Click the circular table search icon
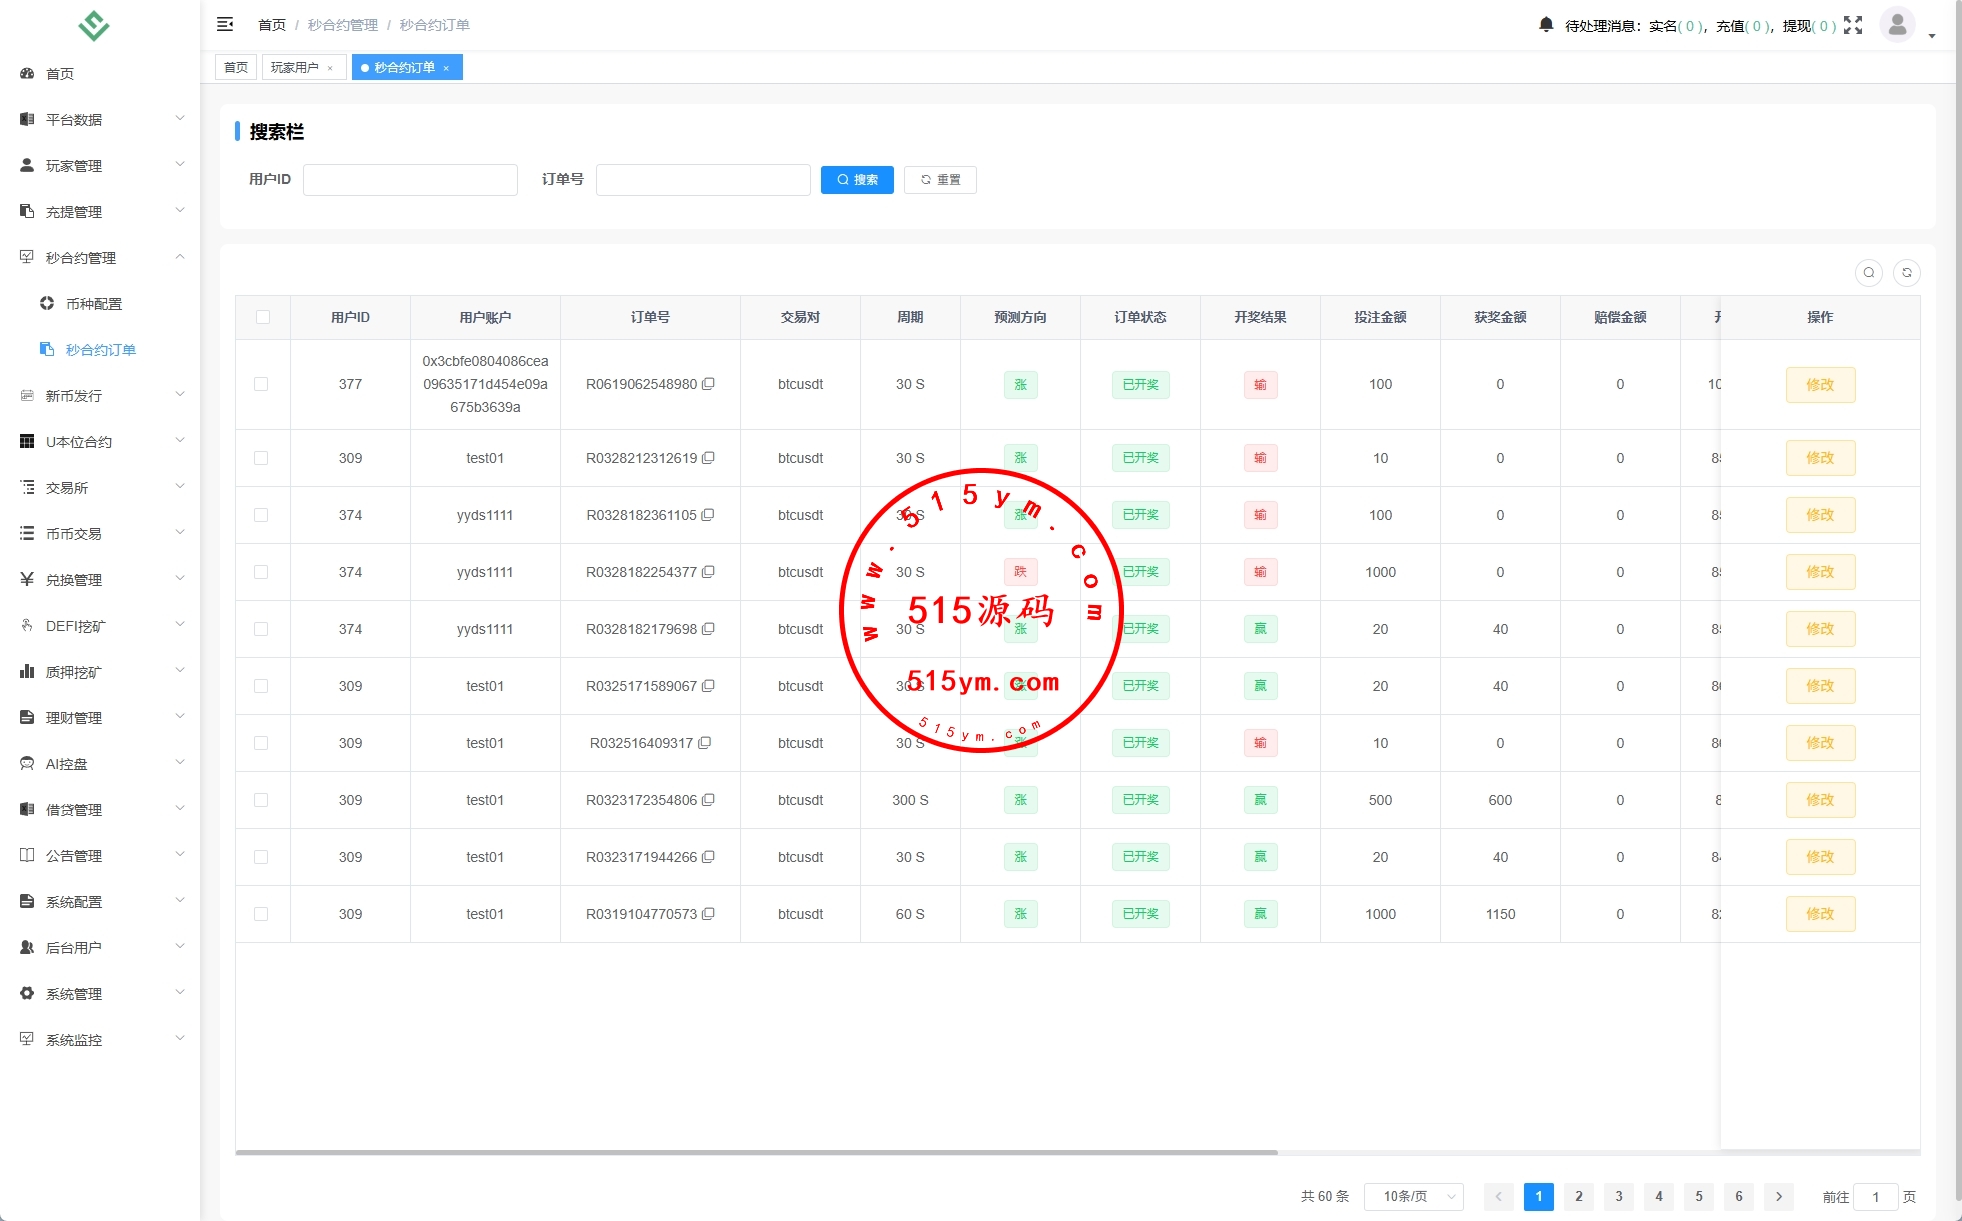The image size is (1962, 1221). pyautogui.click(x=1868, y=273)
